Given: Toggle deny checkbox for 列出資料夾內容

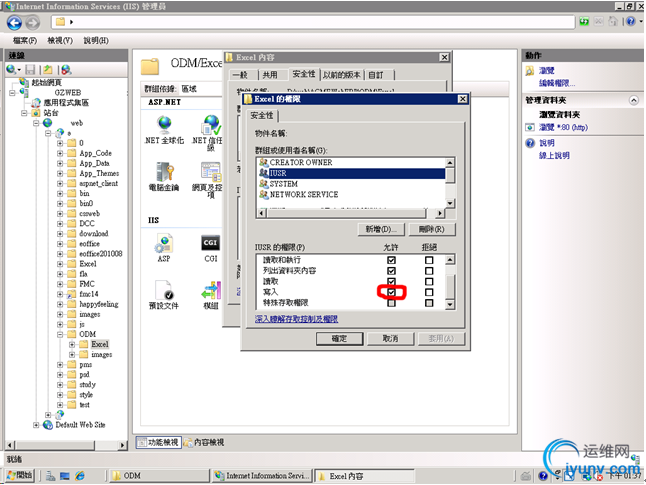Looking at the screenshot, I should point(429,271).
